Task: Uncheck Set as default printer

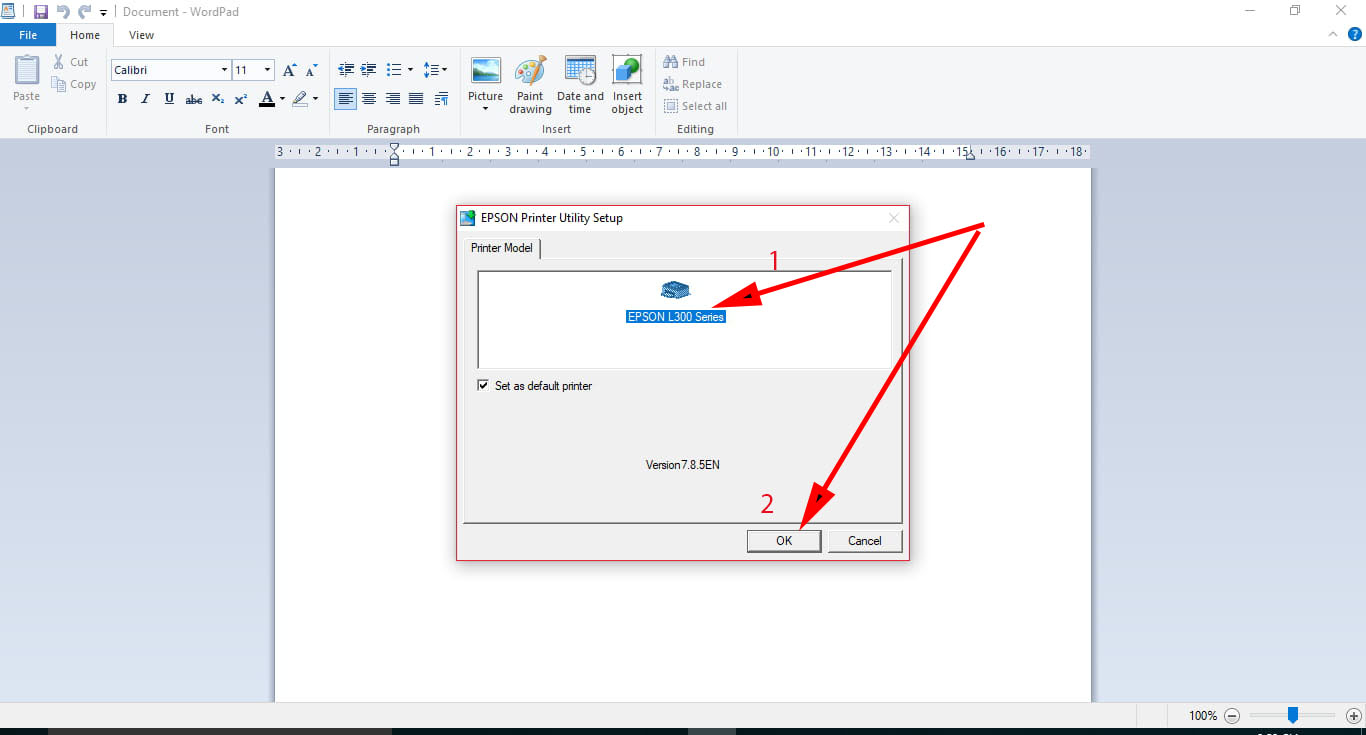Action: [484, 386]
